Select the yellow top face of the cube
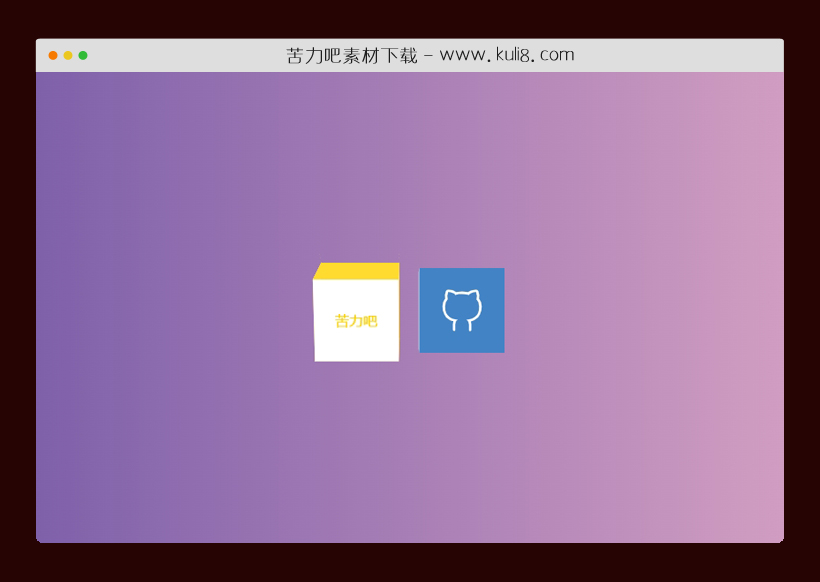Screen dimensions: 820x582 coord(358,271)
